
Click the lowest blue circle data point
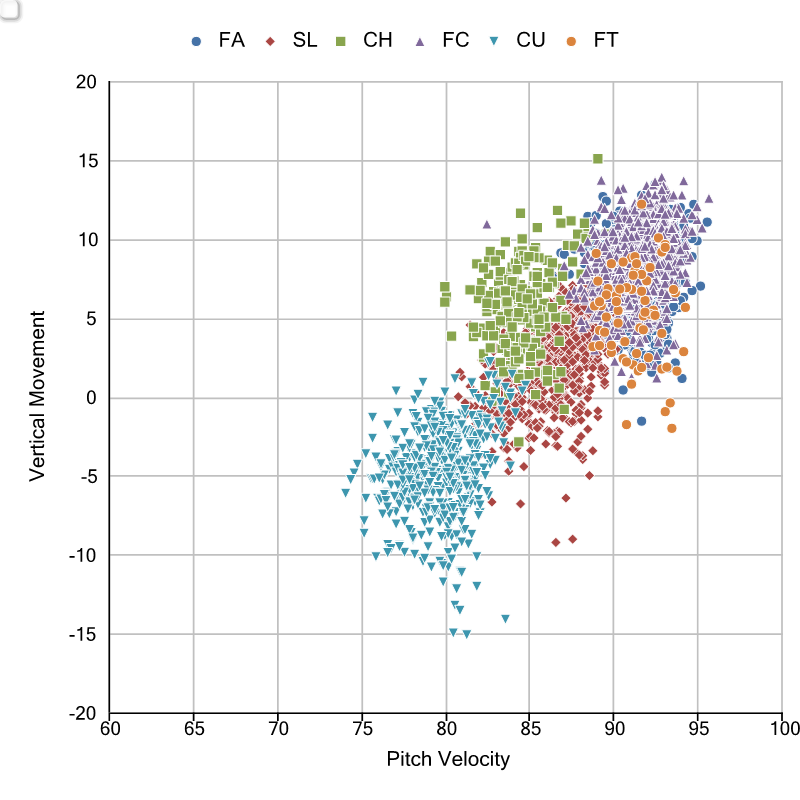click(642, 421)
